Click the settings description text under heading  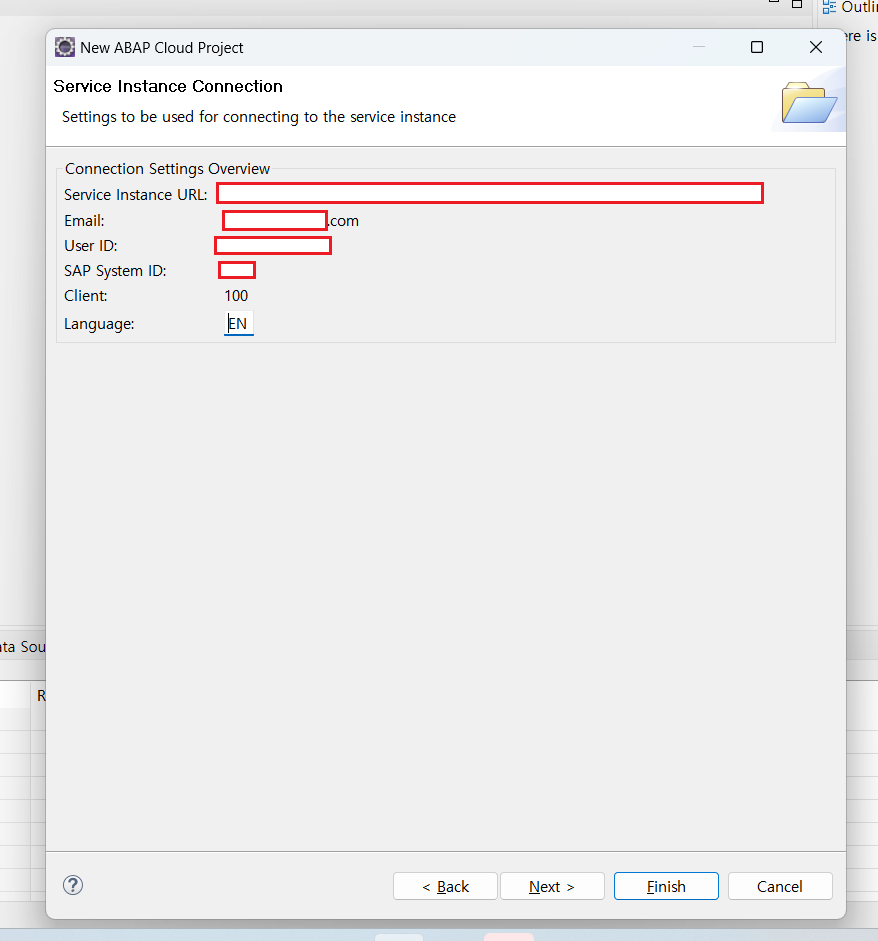pyautogui.click(x=259, y=116)
